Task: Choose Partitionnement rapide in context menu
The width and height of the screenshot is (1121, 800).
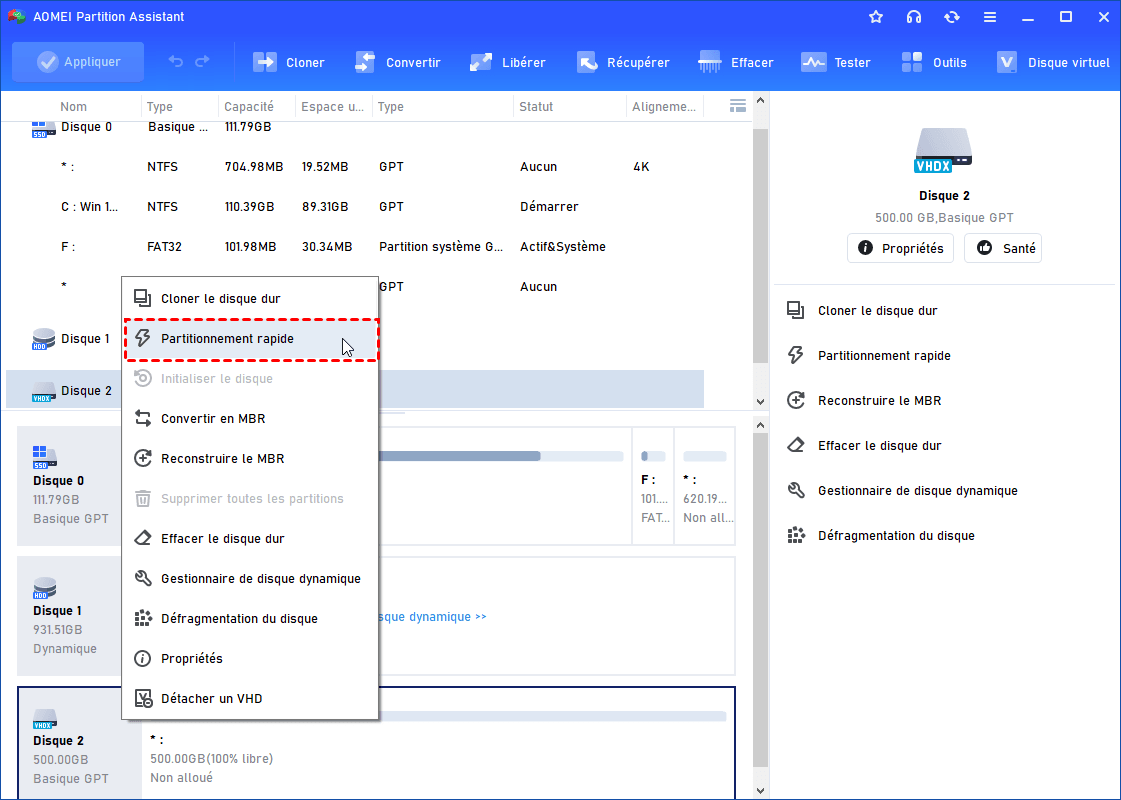Action: 227,339
